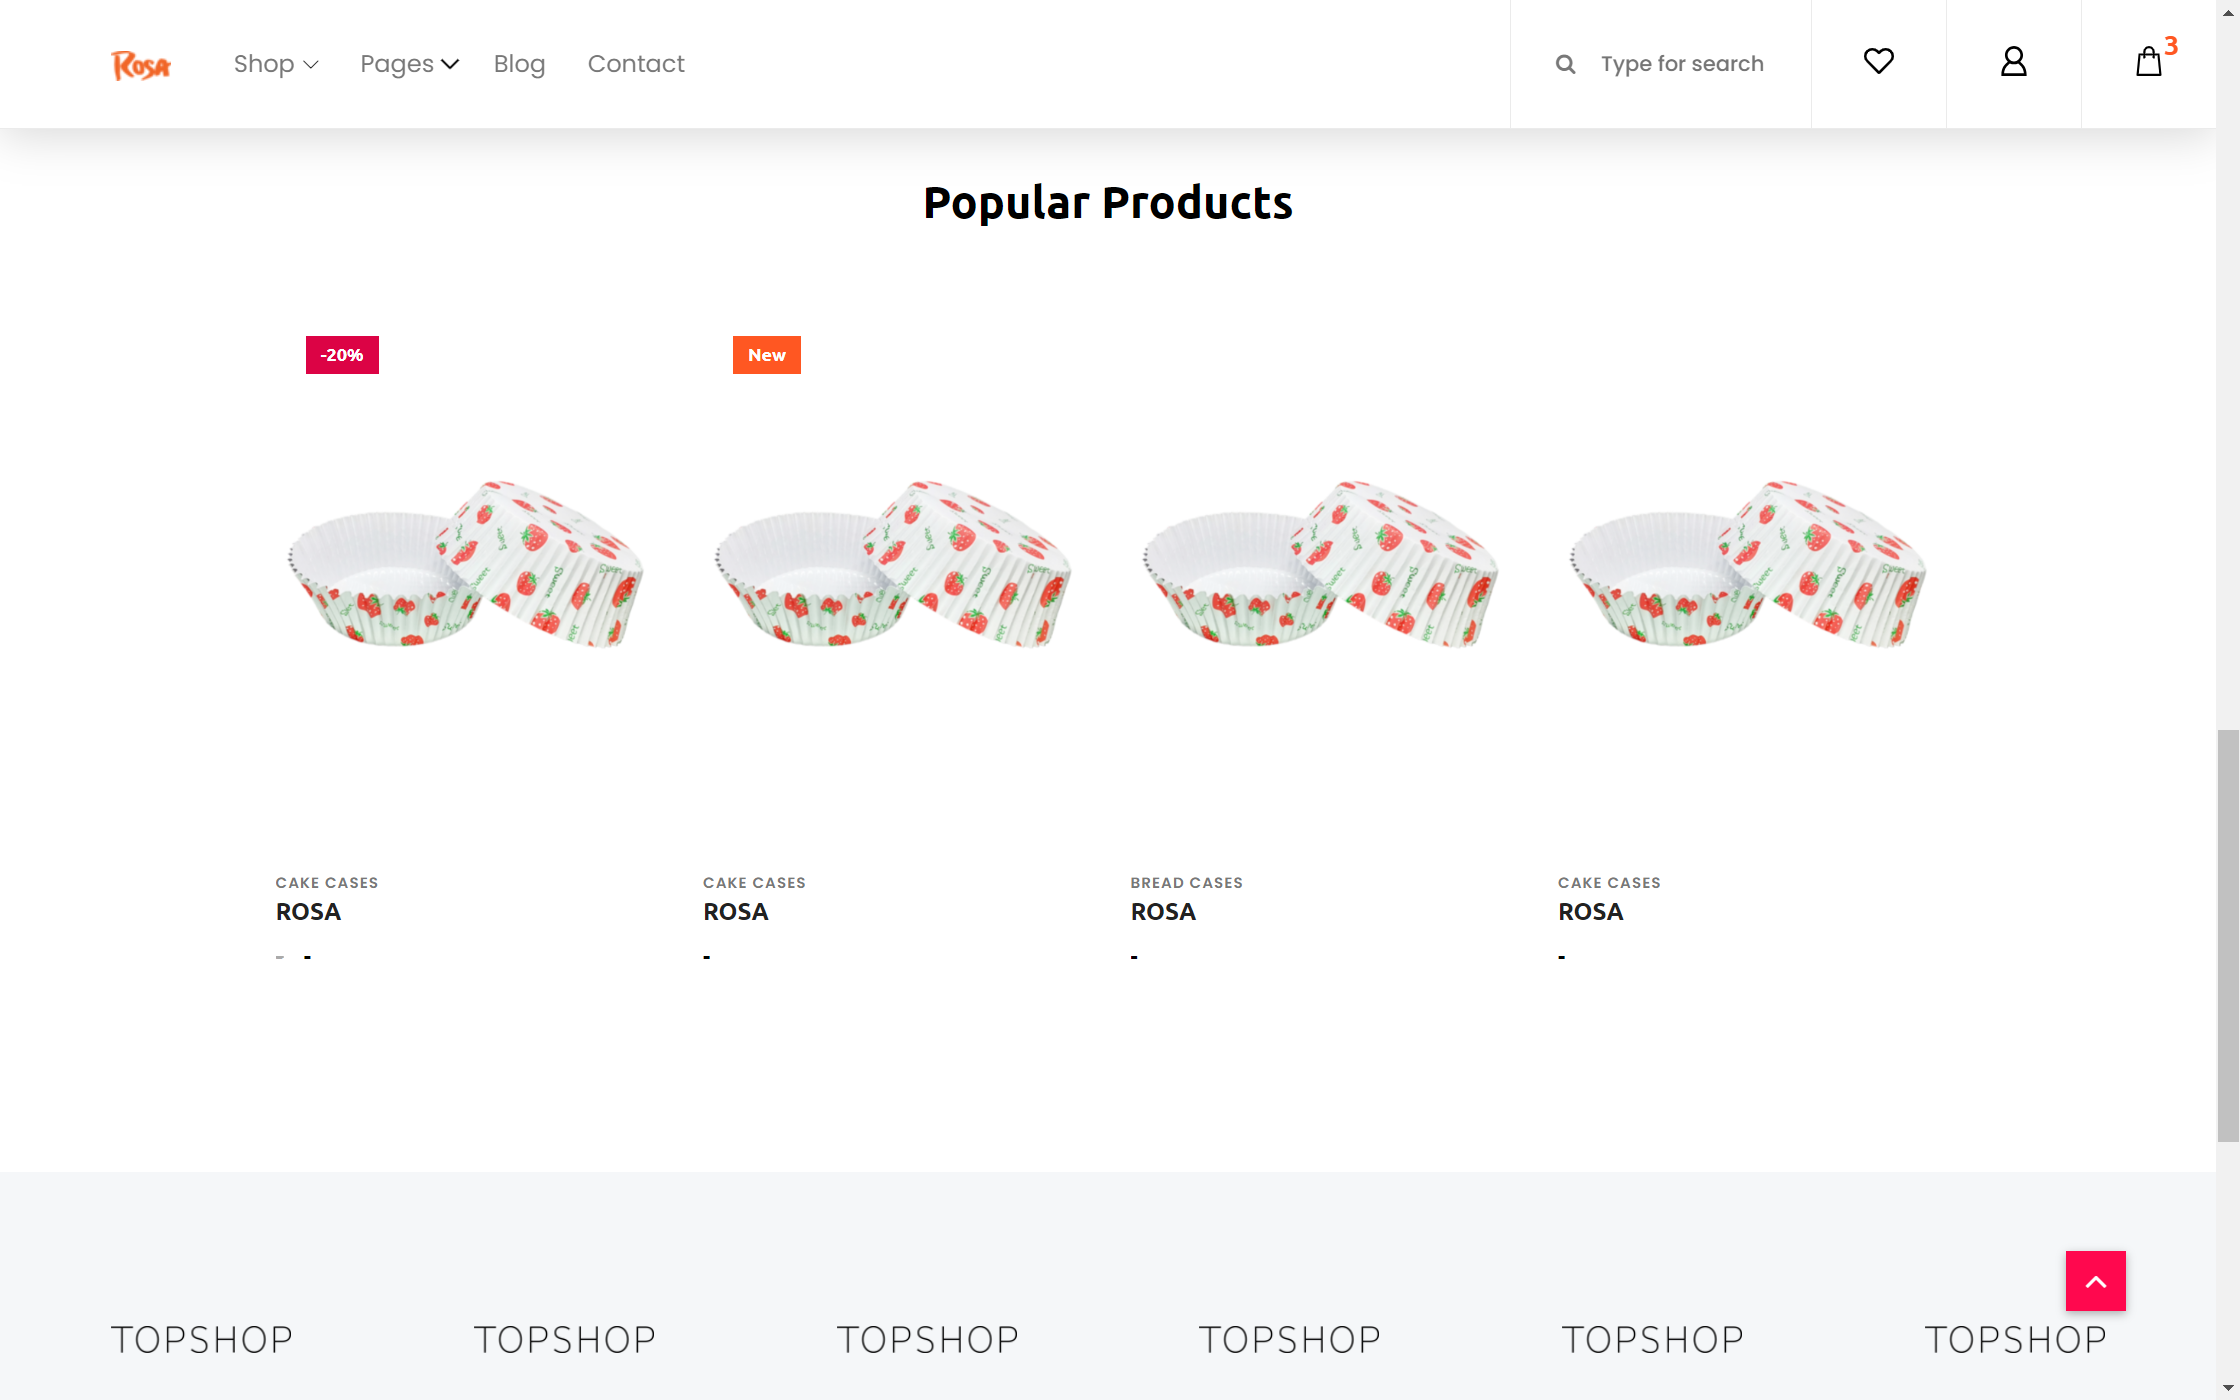This screenshot has width=2240, height=1400.
Task: Open ROSA title under the New product
Action: pyautogui.click(x=735, y=912)
